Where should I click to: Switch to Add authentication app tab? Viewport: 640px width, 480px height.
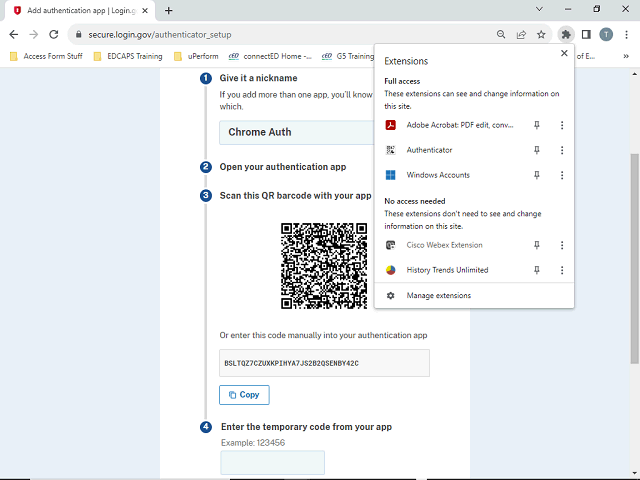click(x=80, y=11)
